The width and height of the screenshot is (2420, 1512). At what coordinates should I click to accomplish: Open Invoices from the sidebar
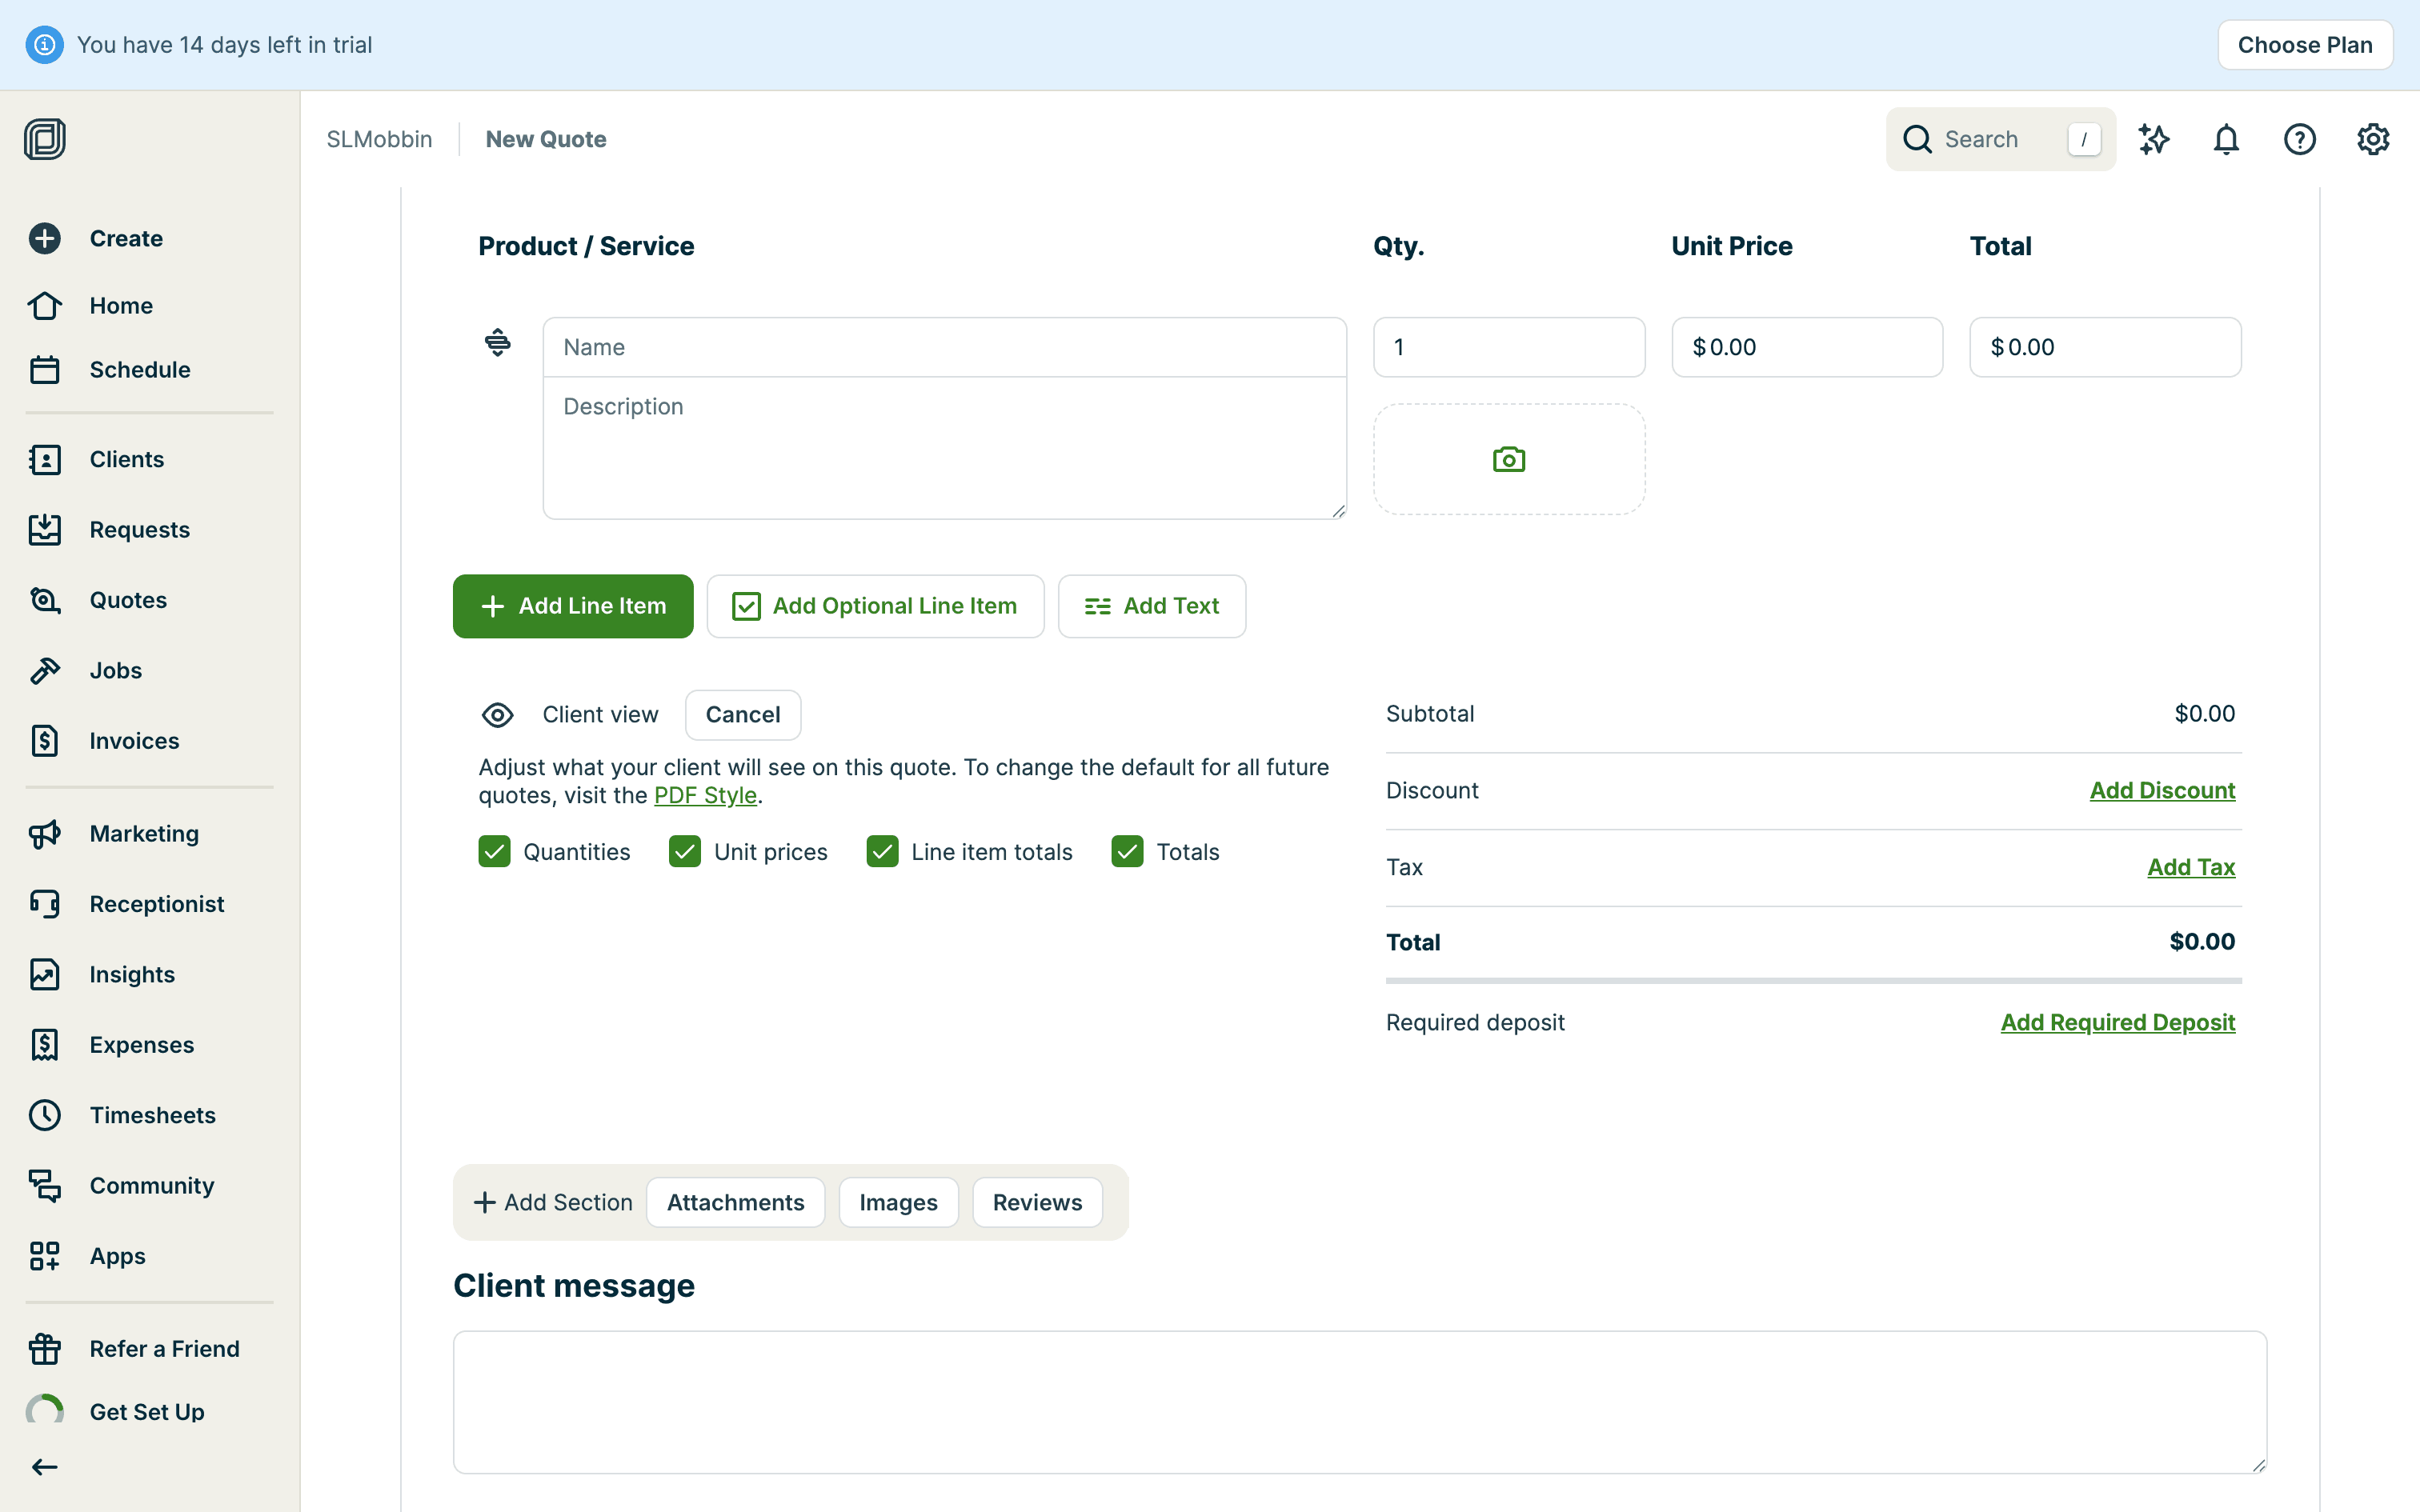[134, 741]
